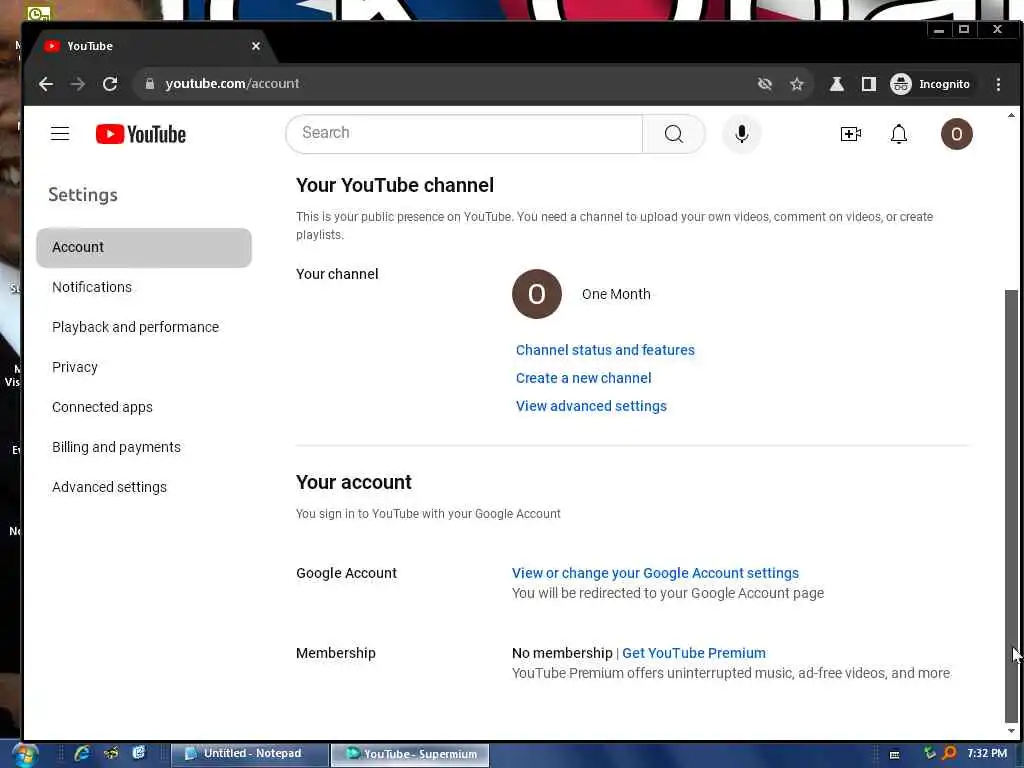This screenshot has height=768, width=1024.
Task: Focus the YouTube Search field
Action: (x=465, y=133)
